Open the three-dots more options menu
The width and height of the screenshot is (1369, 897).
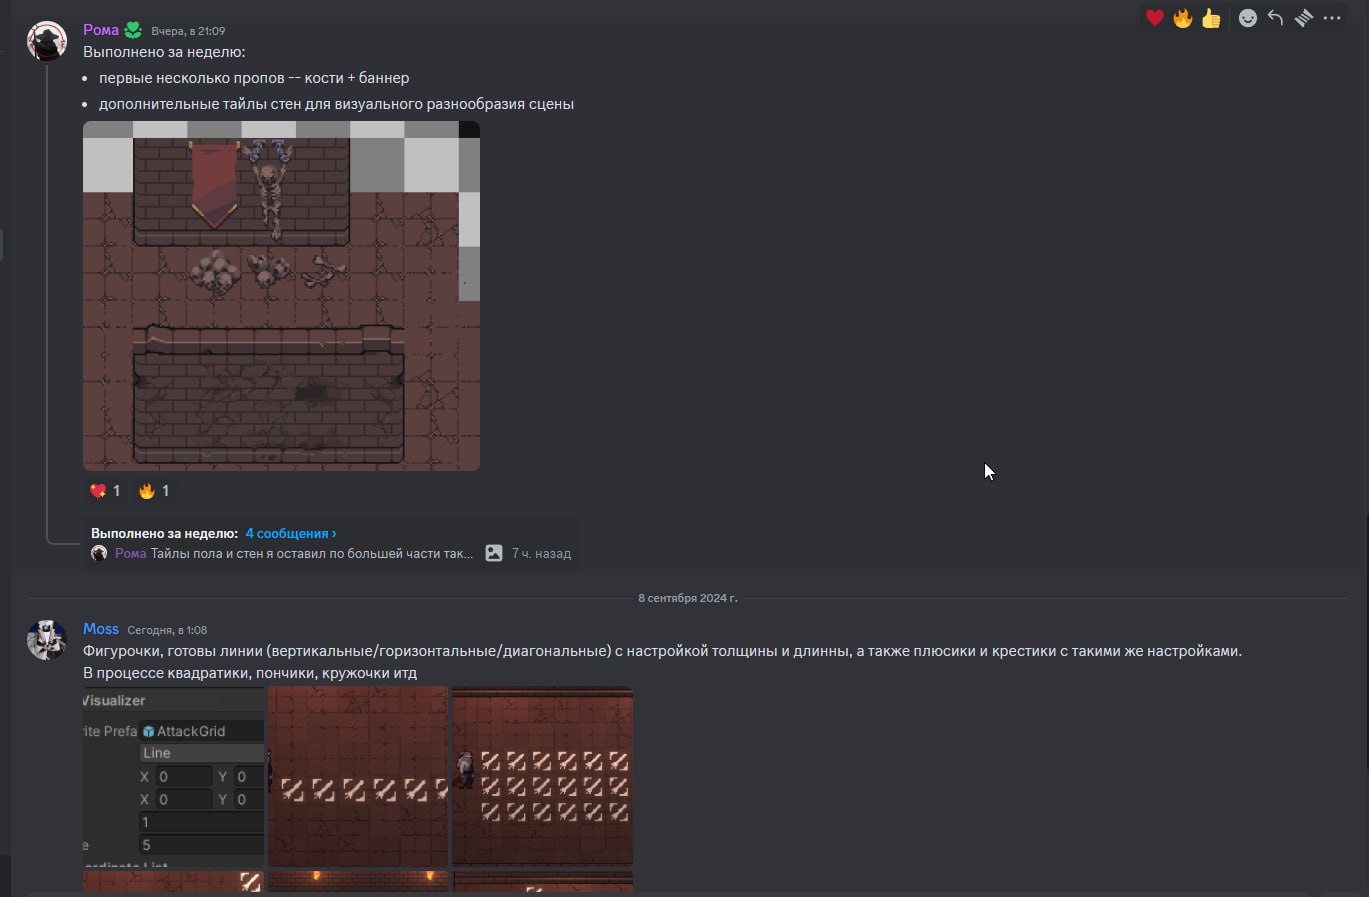1332,18
